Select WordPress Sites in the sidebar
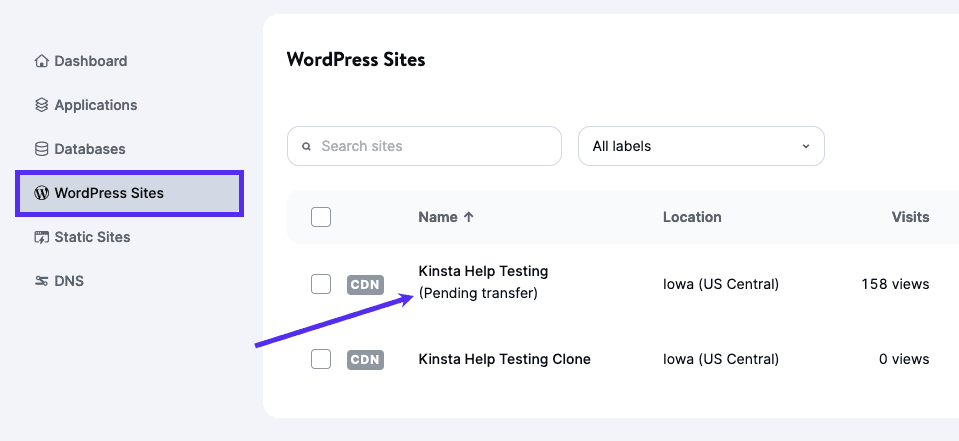Viewport: 959px width, 441px height. [x=130, y=193]
